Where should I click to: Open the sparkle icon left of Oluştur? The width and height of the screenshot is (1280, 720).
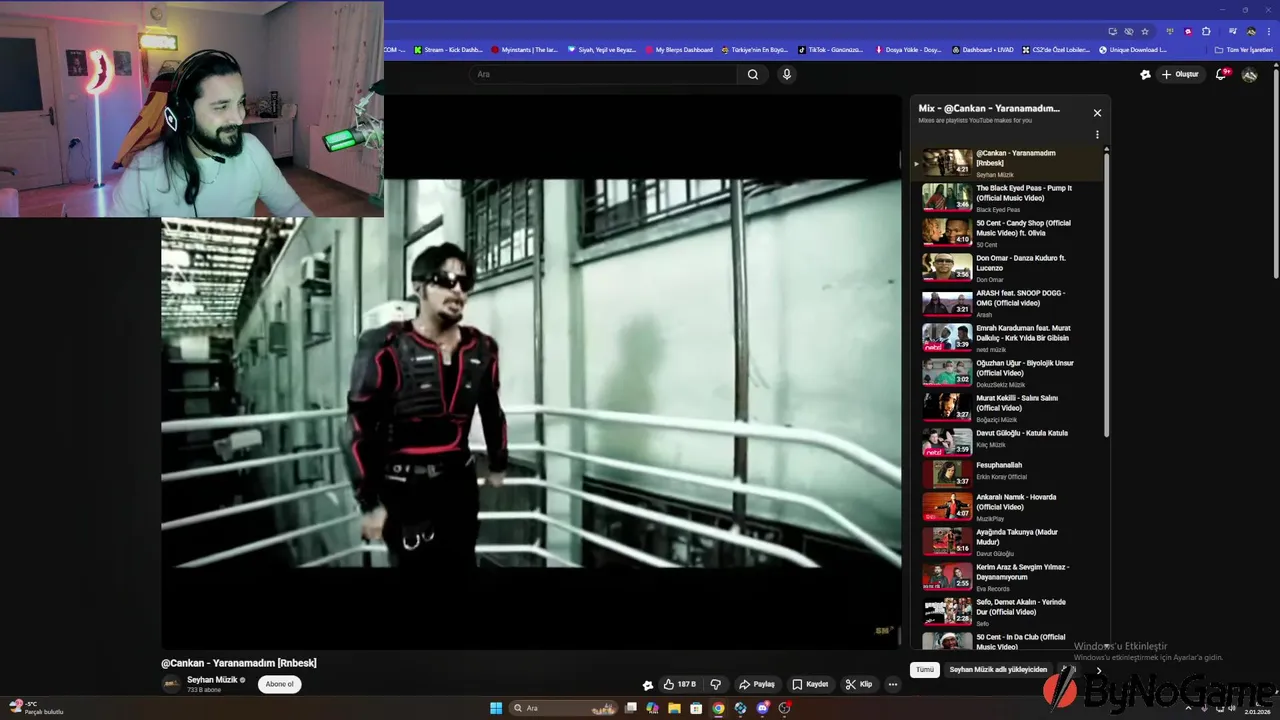coord(1145,74)
